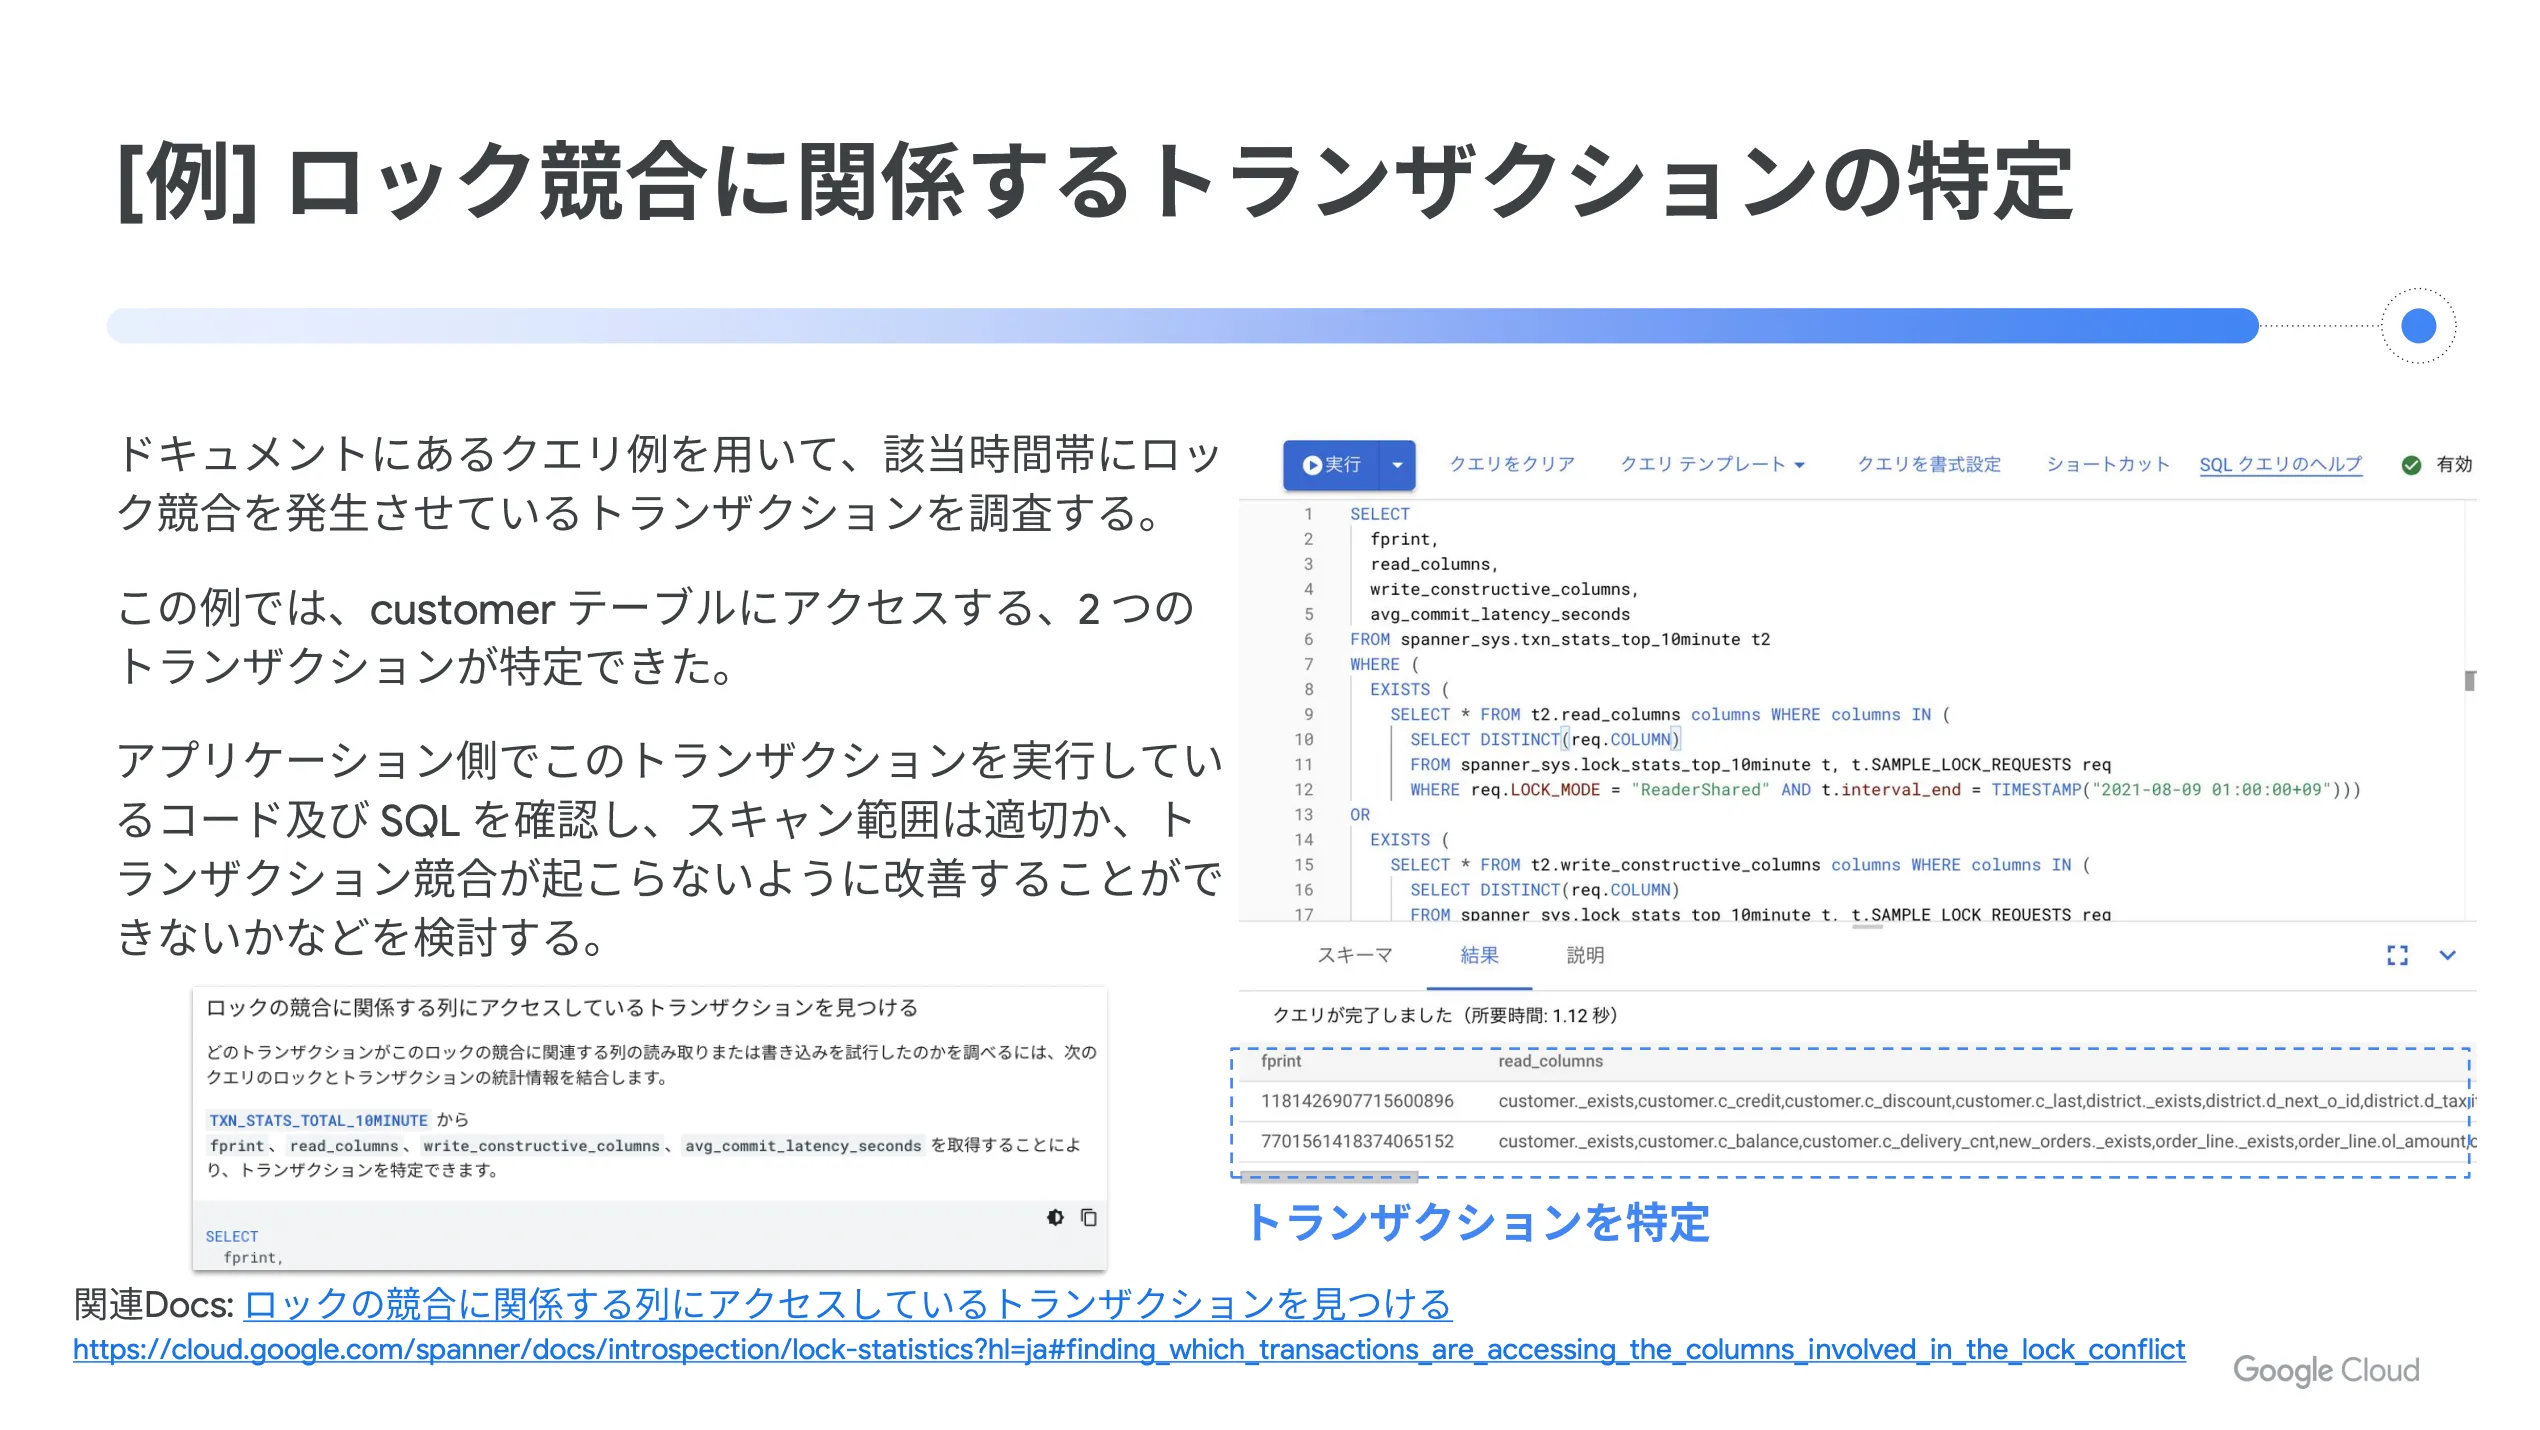2540x1430 pixels.
Task: Open SQL クエリのヘルプ link
Action: tap(2280, 465)
